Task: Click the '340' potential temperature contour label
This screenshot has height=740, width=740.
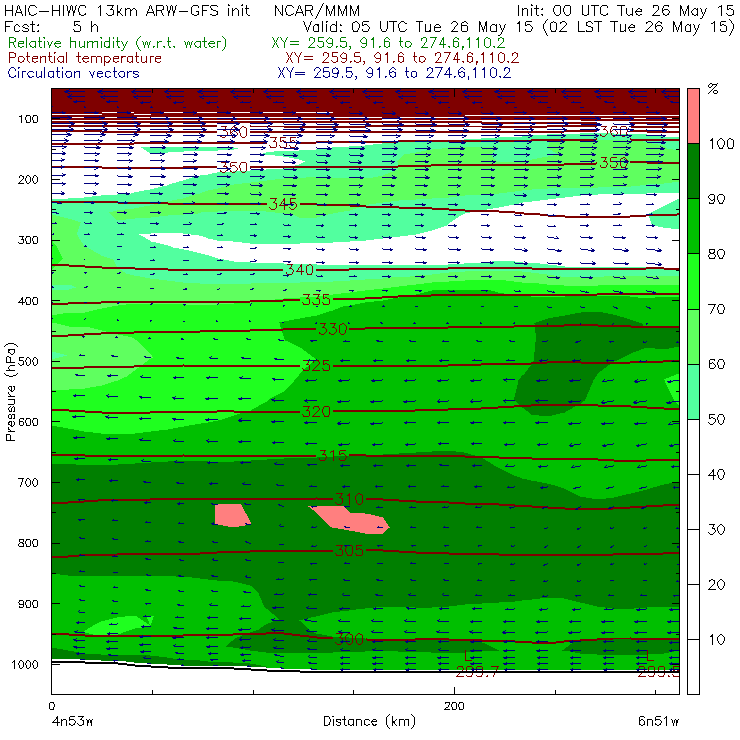Action: [300, 269]
